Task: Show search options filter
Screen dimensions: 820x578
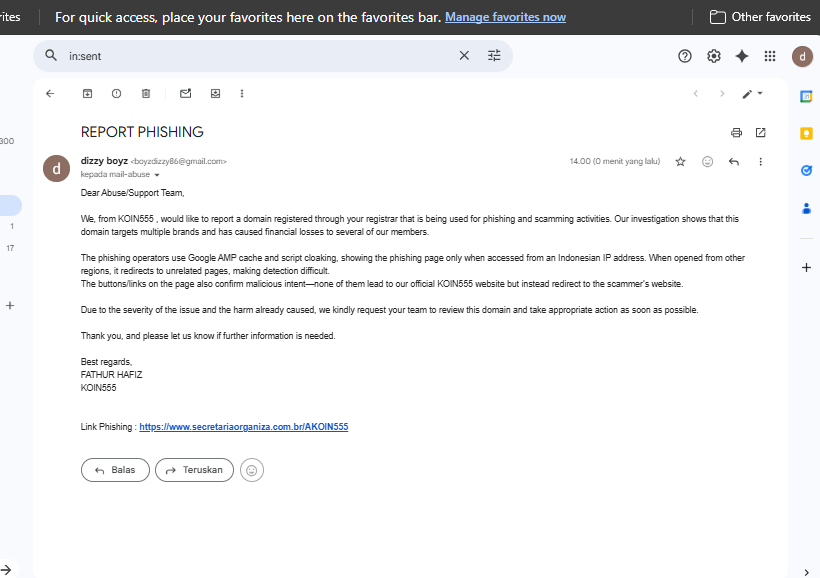Action: [x=494, y=56]
